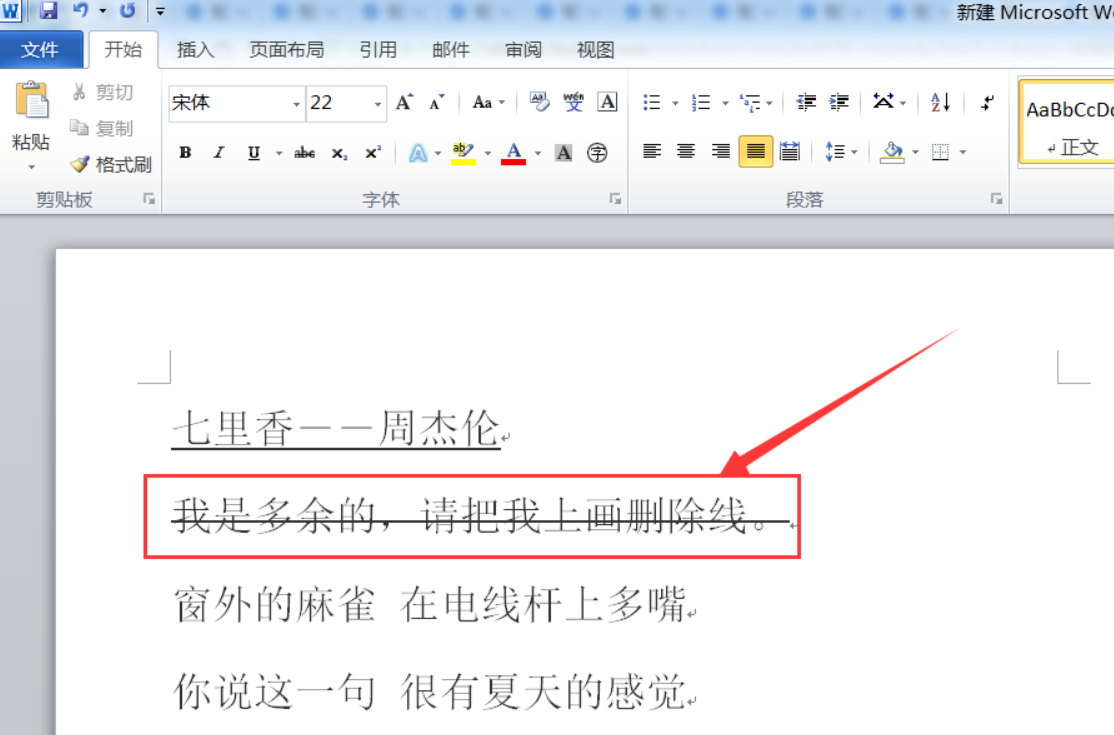
Task: Open the 页面布局 (Page Layout) tab
Action: click(x=286, y=50)
